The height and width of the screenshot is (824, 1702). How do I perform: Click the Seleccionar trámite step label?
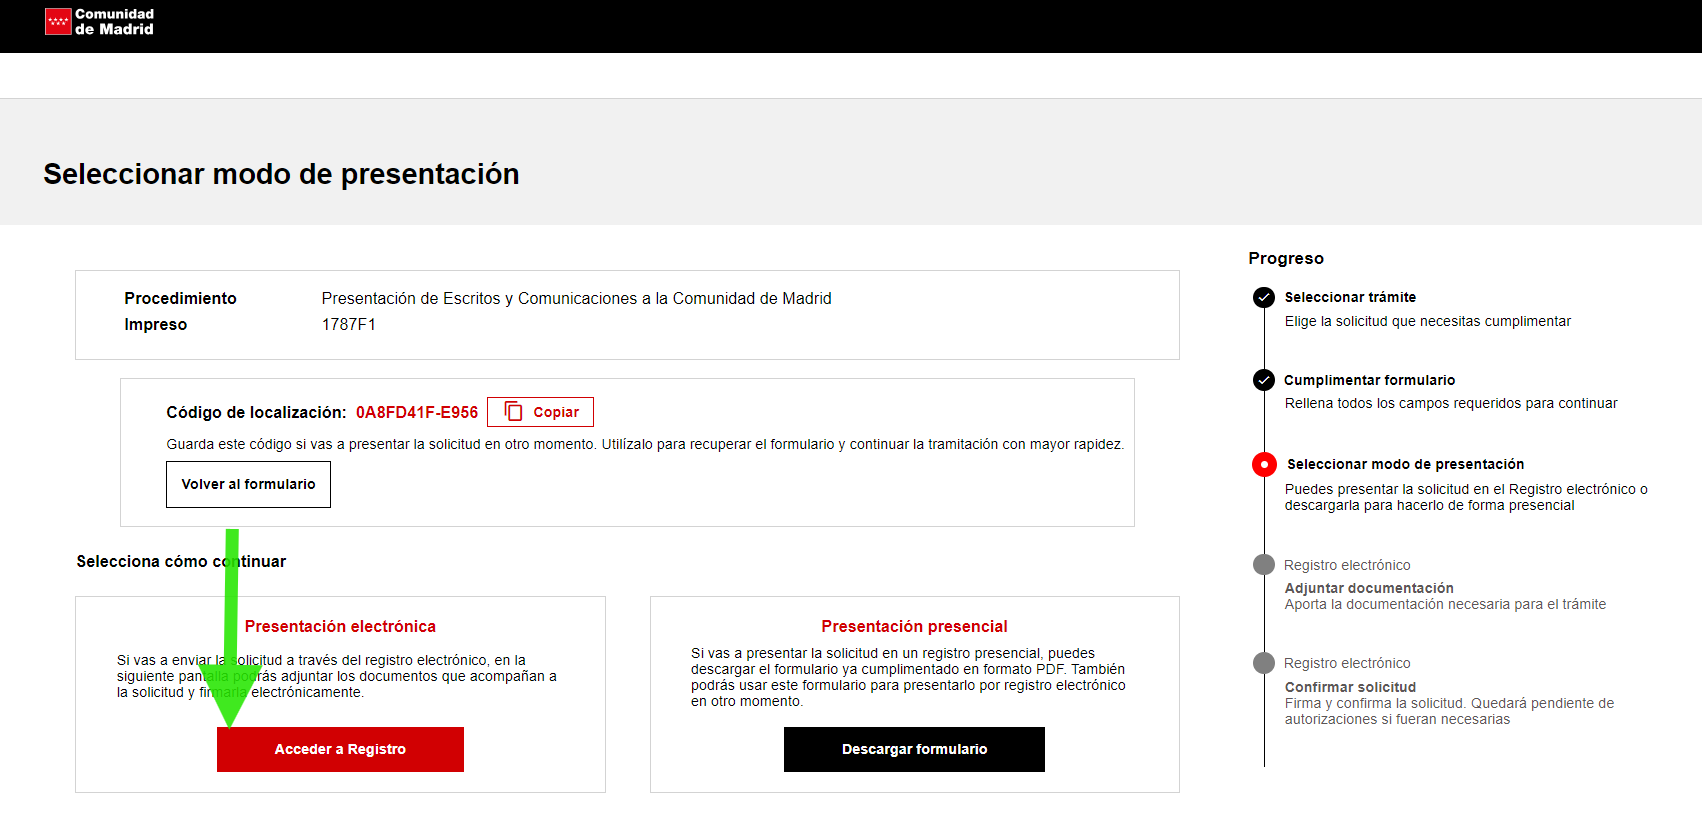point(1350,297)
